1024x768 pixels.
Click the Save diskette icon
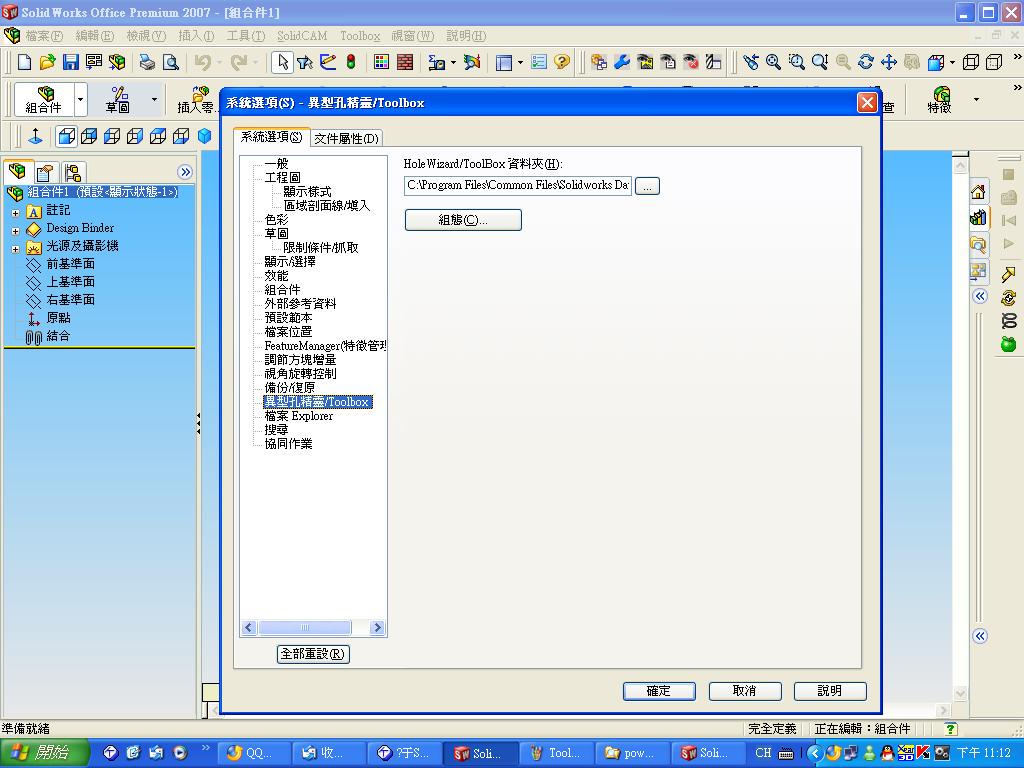click(71, 62)
